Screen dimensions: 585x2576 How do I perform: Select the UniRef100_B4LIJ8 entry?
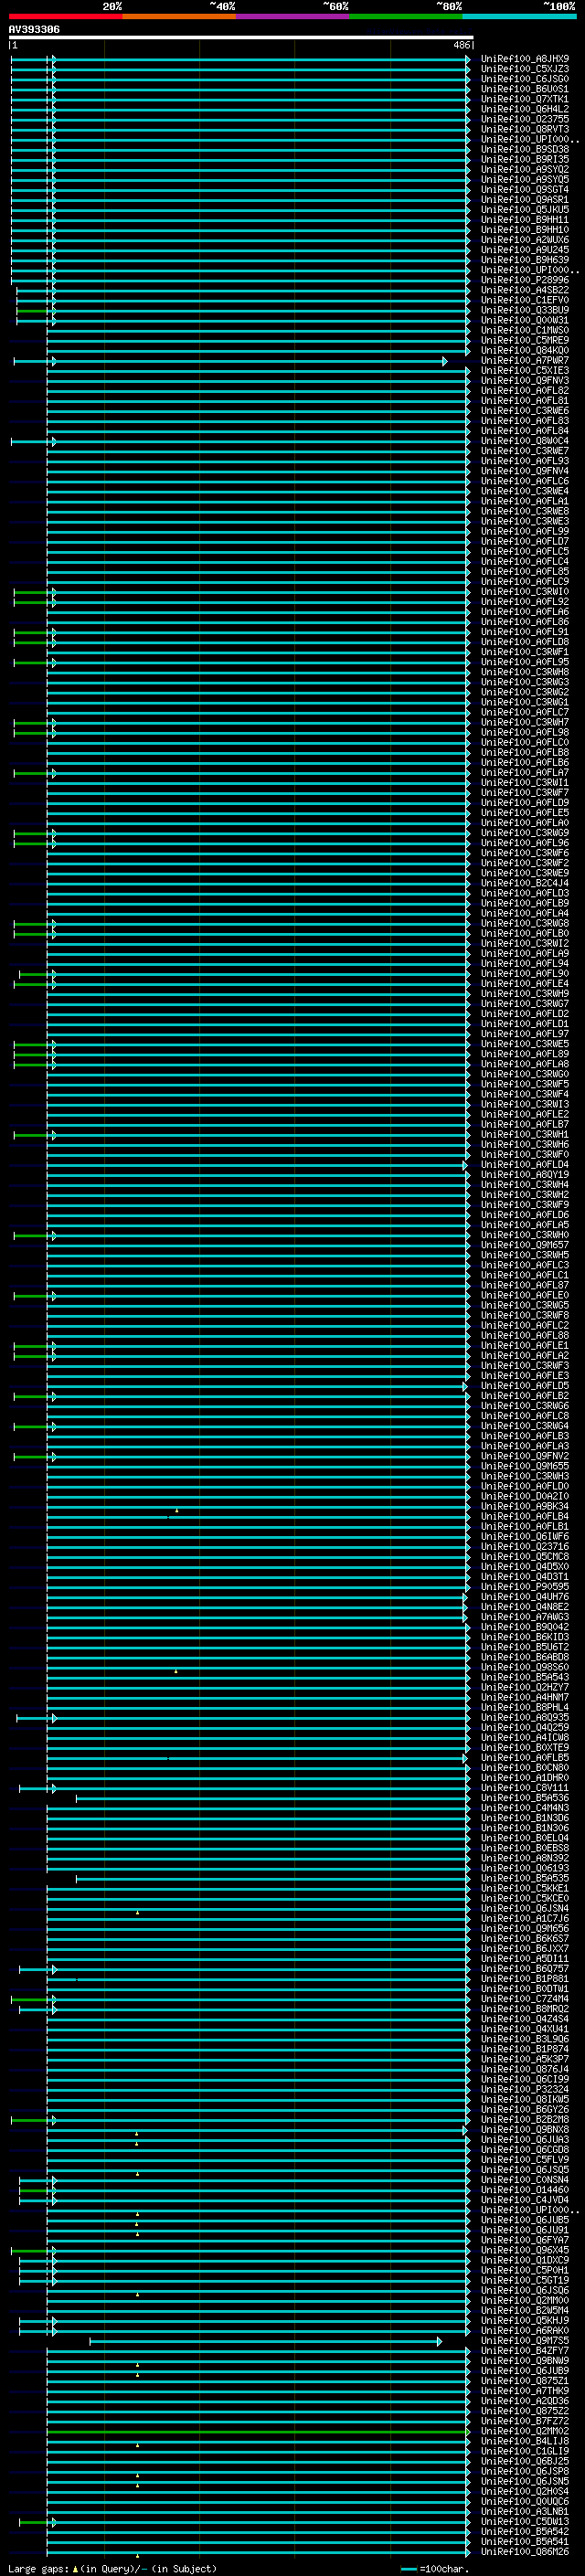click(525, 2441)
